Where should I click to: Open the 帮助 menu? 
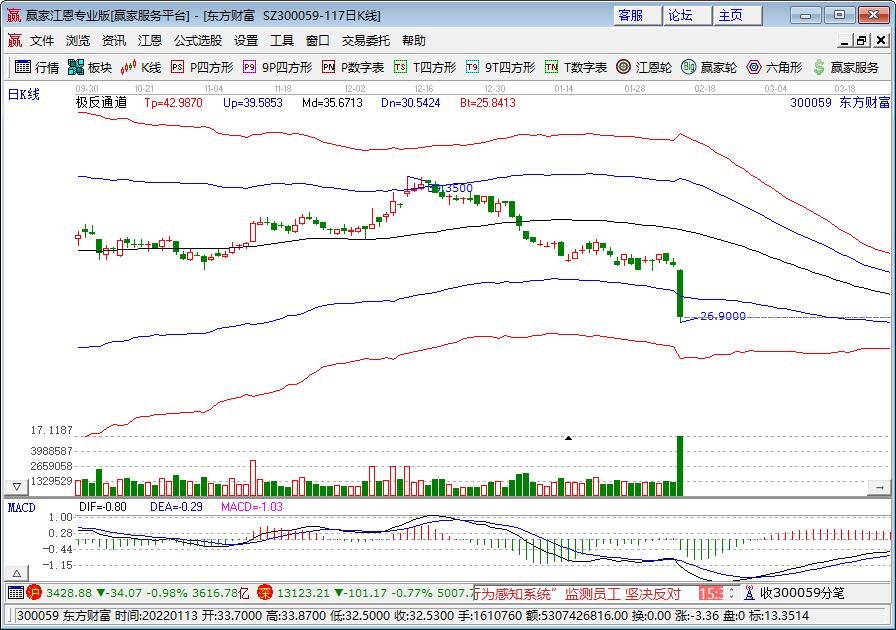[414, 41]
